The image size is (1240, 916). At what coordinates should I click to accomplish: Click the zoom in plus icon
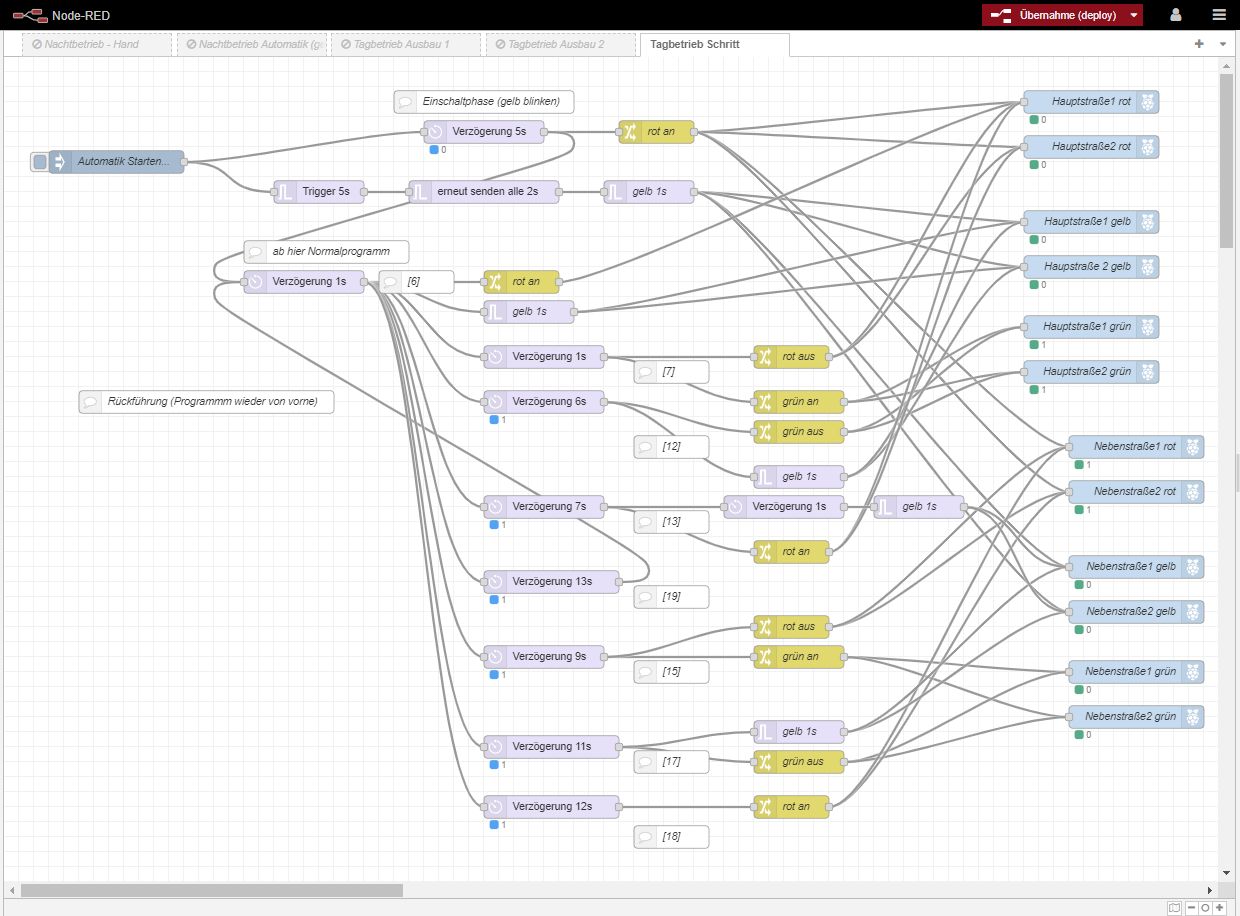tap(1220, 907)
